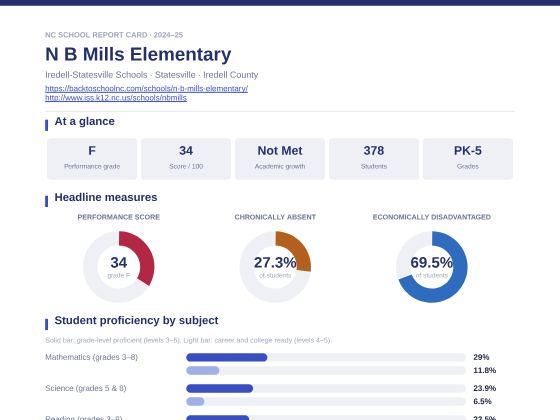Open the iss.k12.nc.us school website link
The height and width of the screenshot is (420, 560).
pos(116,98)
